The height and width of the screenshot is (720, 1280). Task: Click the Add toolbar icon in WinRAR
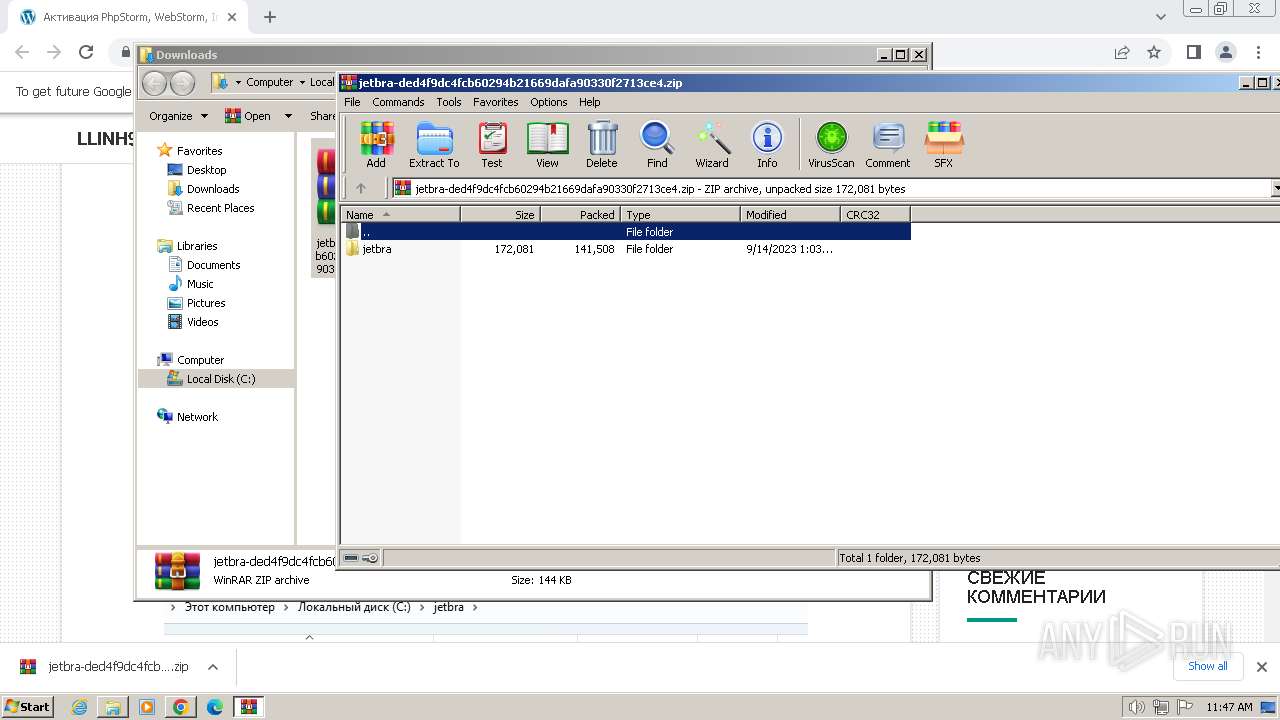[x=376, y=144]
